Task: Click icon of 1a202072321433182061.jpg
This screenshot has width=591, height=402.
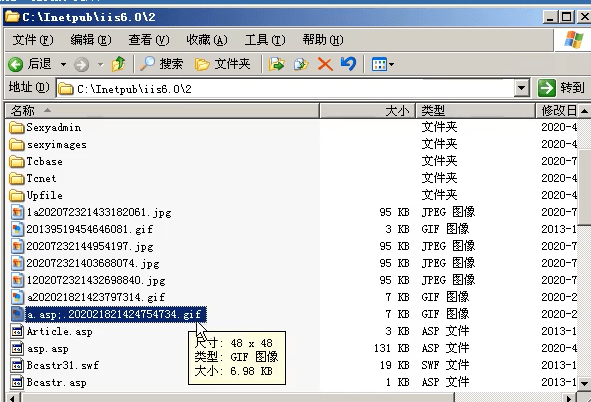Action: coord(17,212)
